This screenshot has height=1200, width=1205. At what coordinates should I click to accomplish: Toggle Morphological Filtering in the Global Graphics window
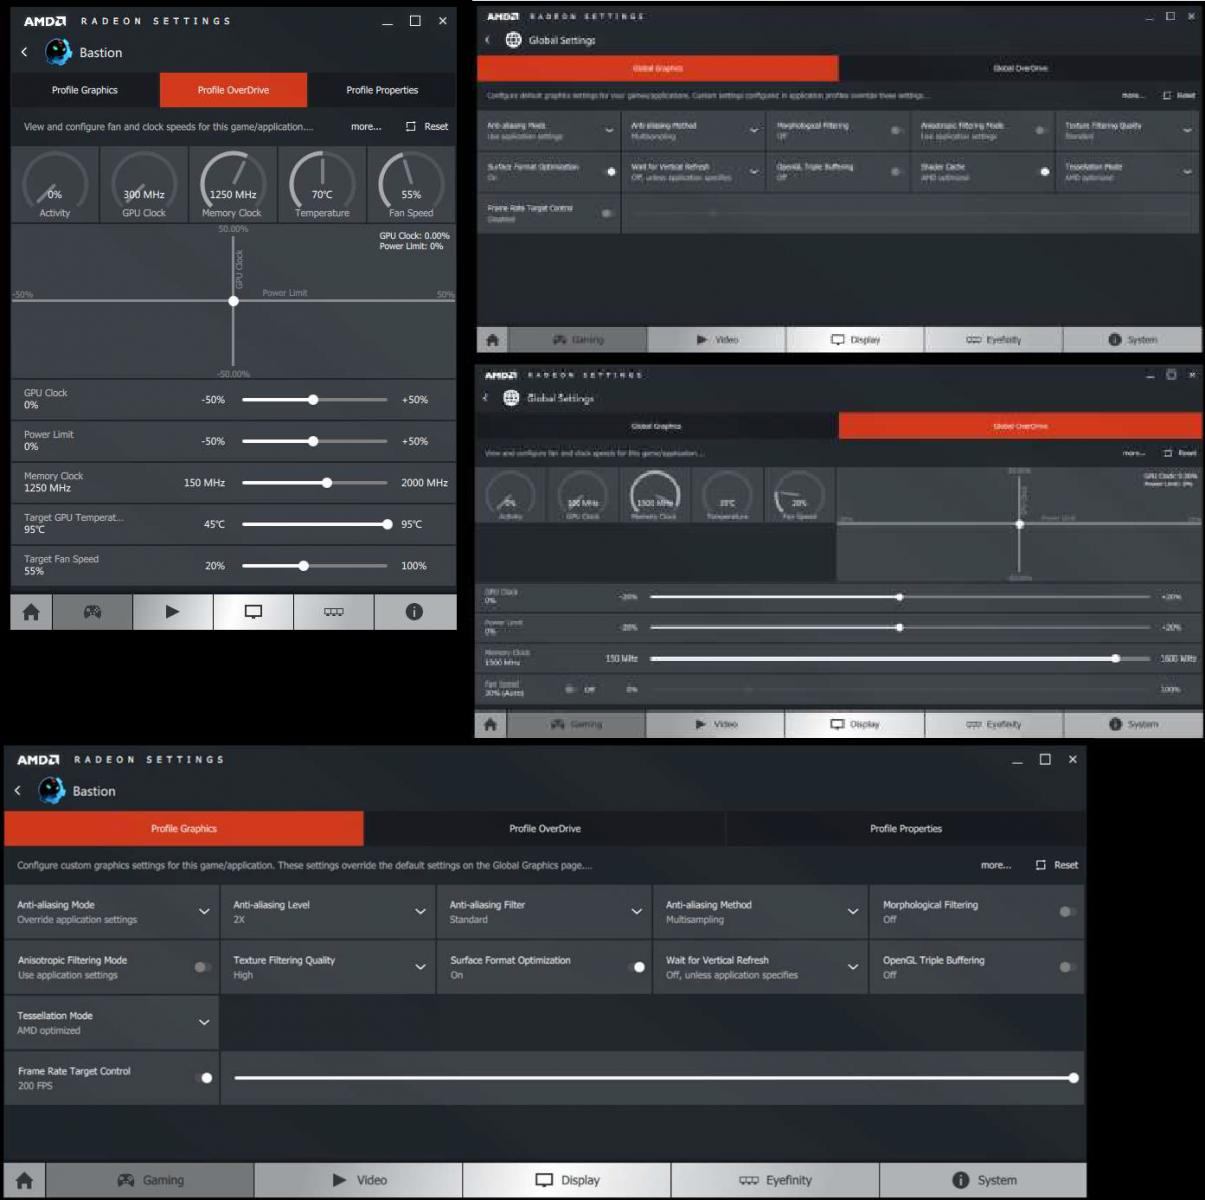(x=896, y=131)
